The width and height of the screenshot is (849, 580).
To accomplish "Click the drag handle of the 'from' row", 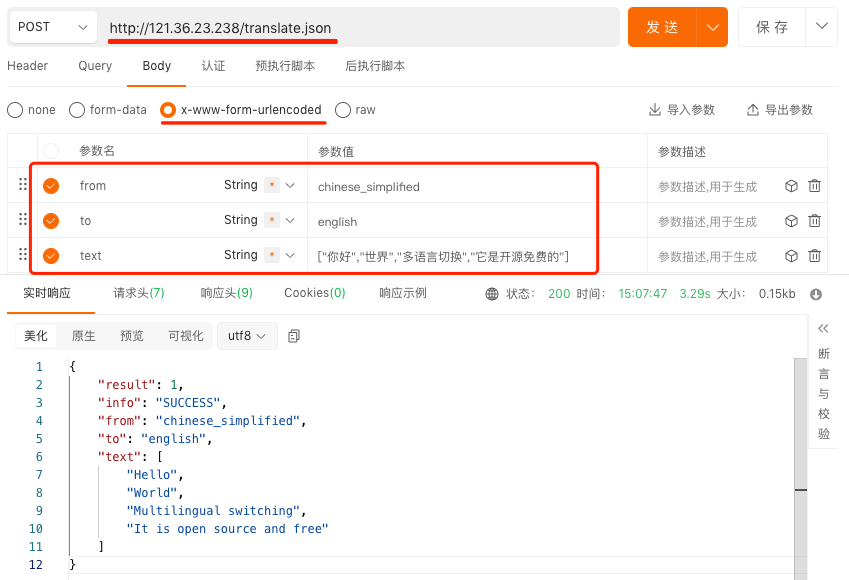I will click(22, 185).
